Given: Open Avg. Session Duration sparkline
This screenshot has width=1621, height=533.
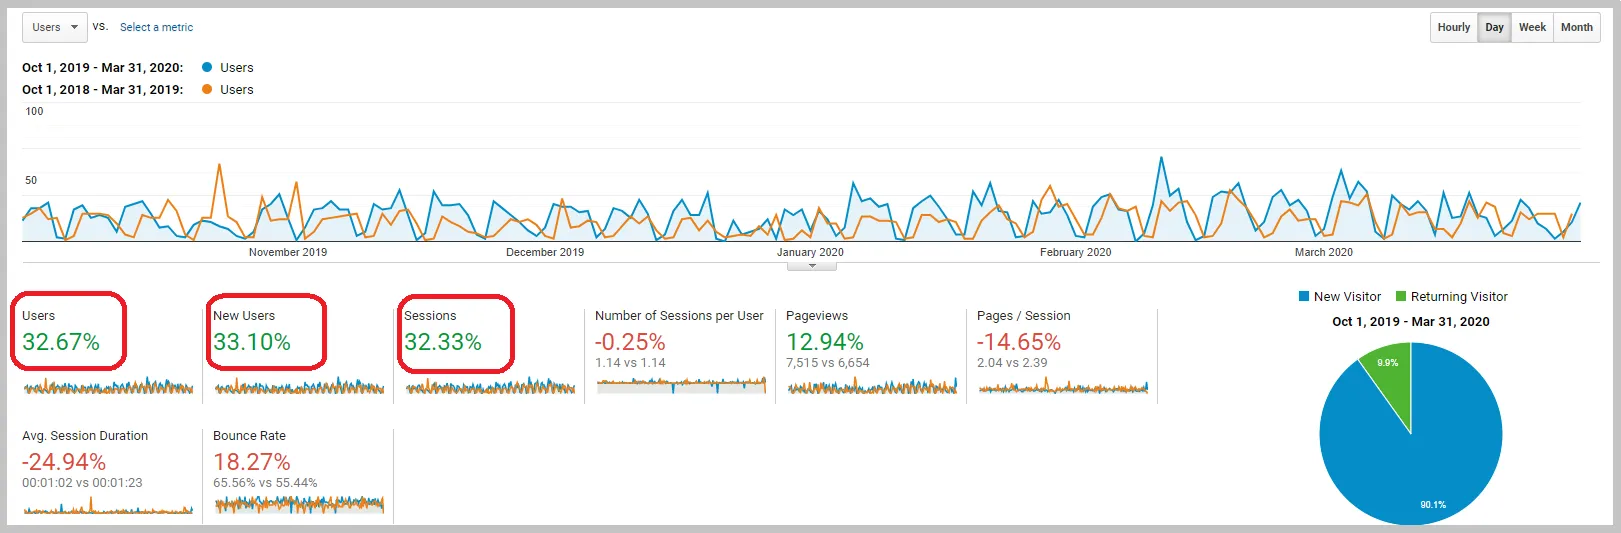Looking at the screenshot, I should (x=108, y=508).
